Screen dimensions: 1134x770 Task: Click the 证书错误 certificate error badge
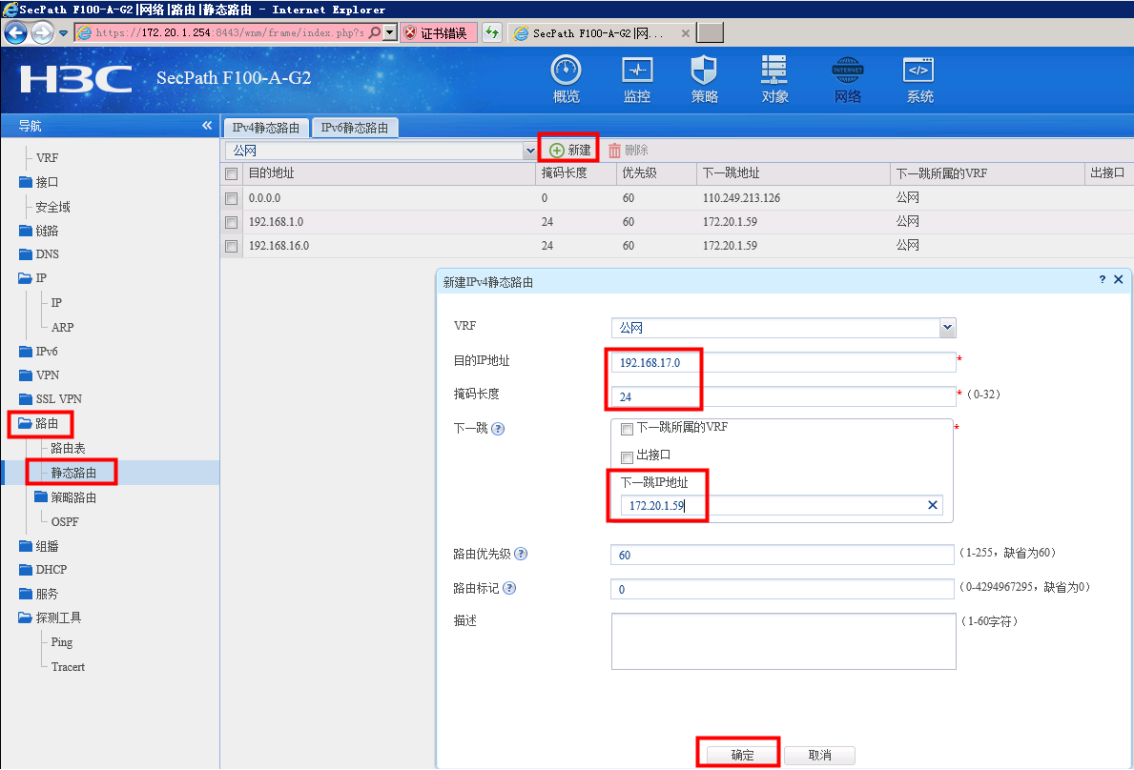click(x=438, y=33)
